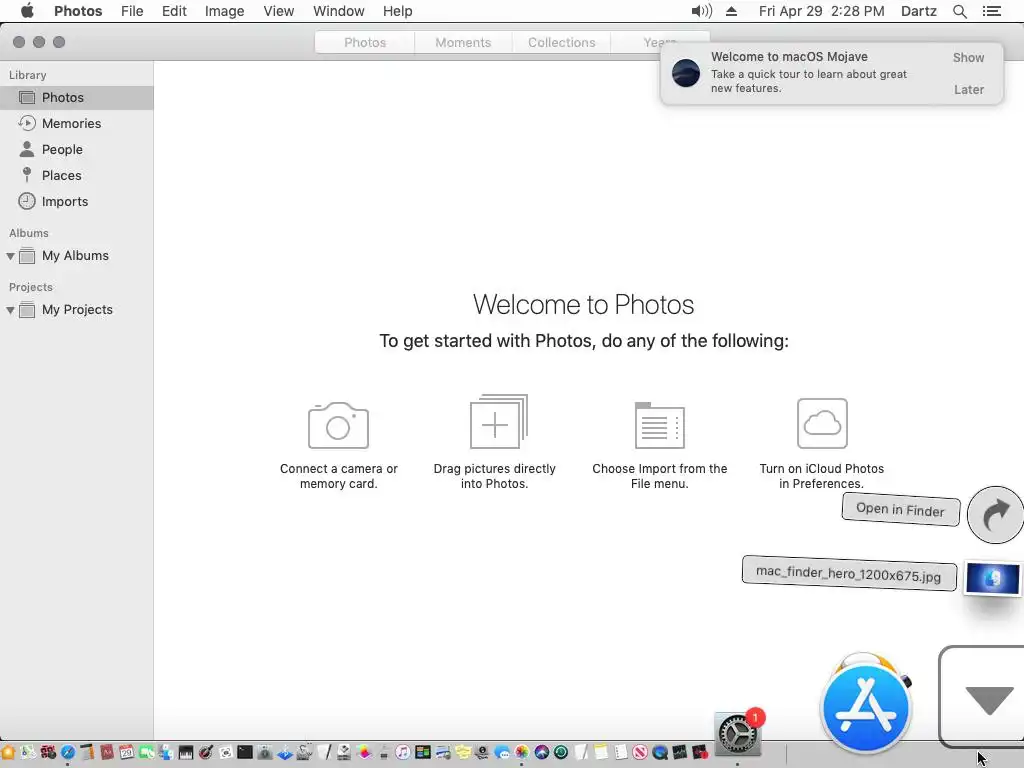Viewport: 1024px width, 768px height.
Task: Open Calendar in the Dock
Action: 127,752
